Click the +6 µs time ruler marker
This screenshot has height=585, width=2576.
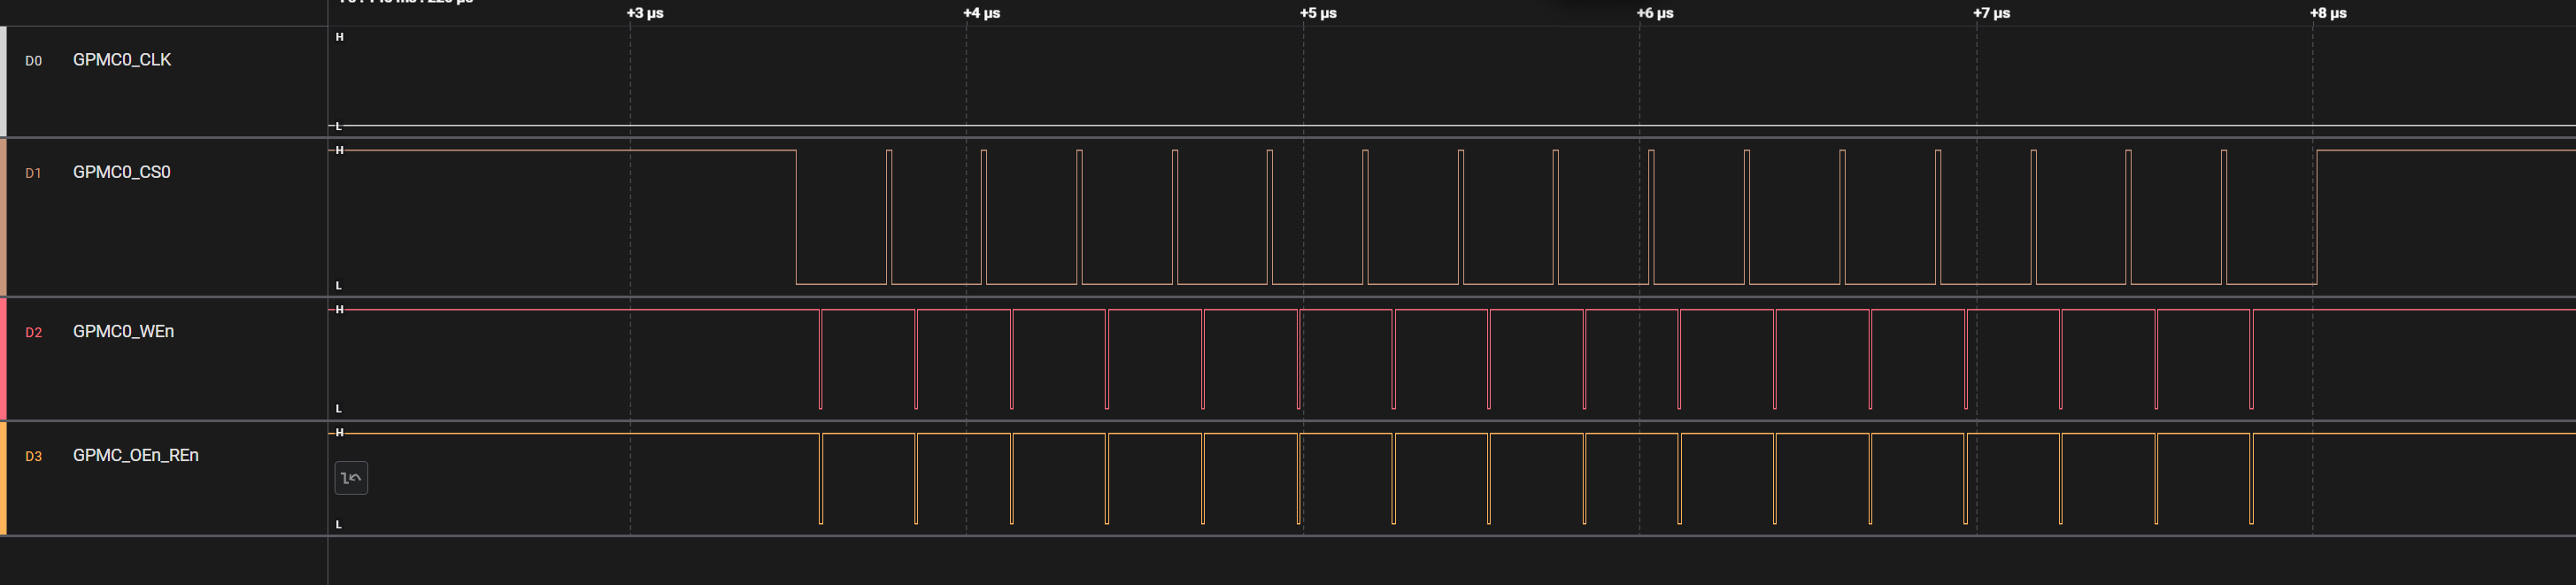[x=1655, y=13]
